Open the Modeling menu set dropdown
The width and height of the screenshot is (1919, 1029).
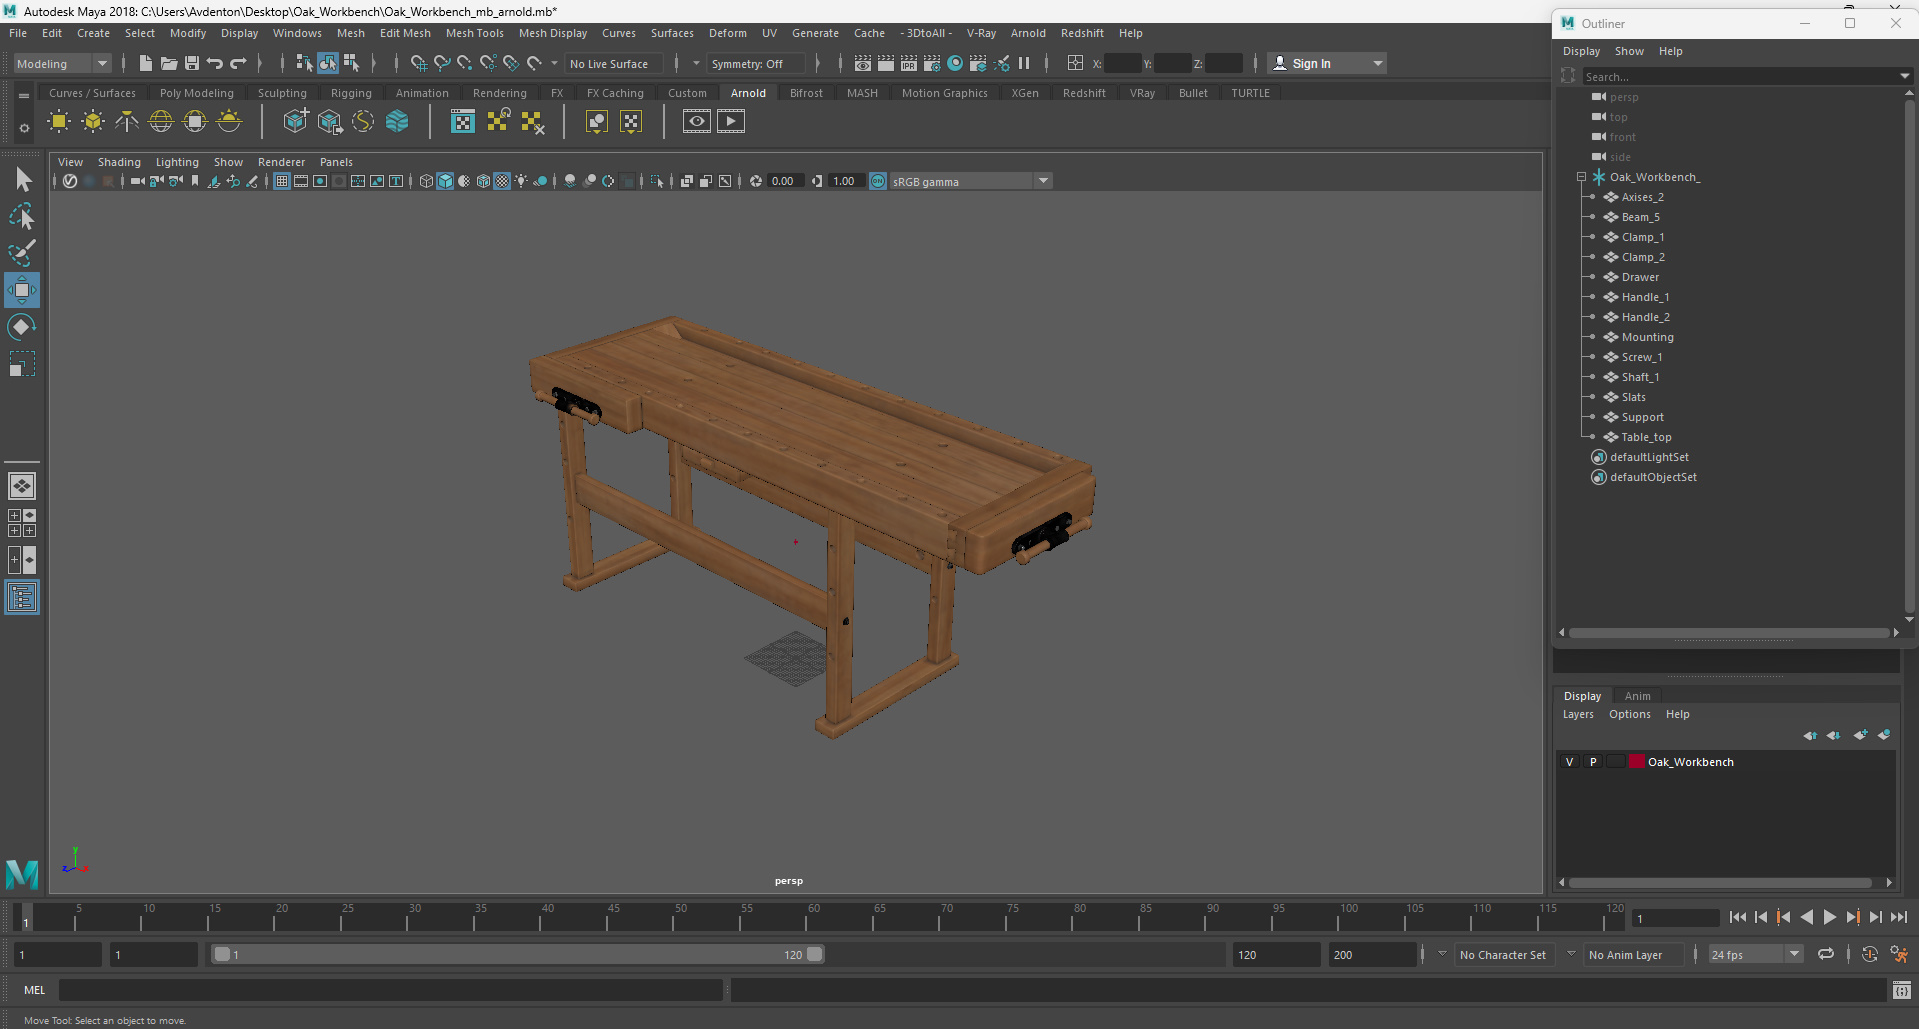point(62,63)
